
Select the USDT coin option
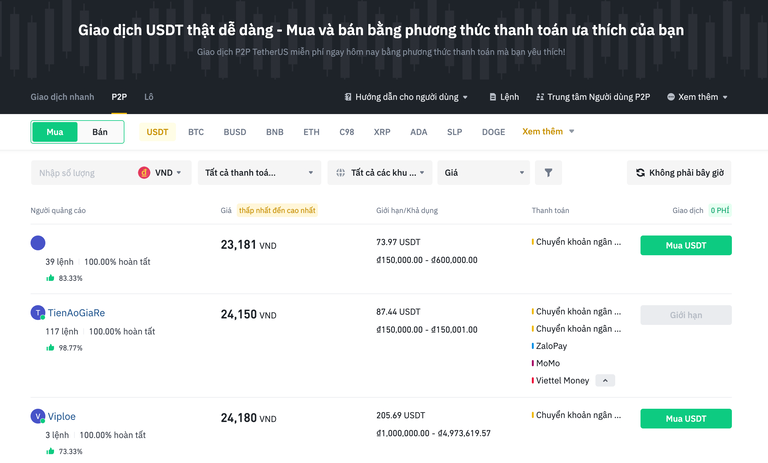point(157,132)
